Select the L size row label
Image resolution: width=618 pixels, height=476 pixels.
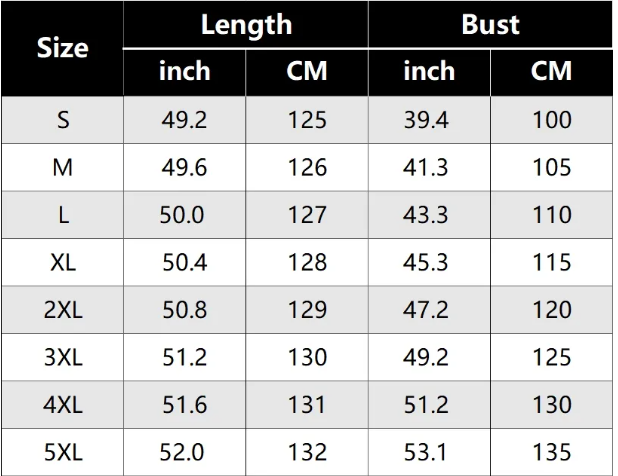click(63, 214)
